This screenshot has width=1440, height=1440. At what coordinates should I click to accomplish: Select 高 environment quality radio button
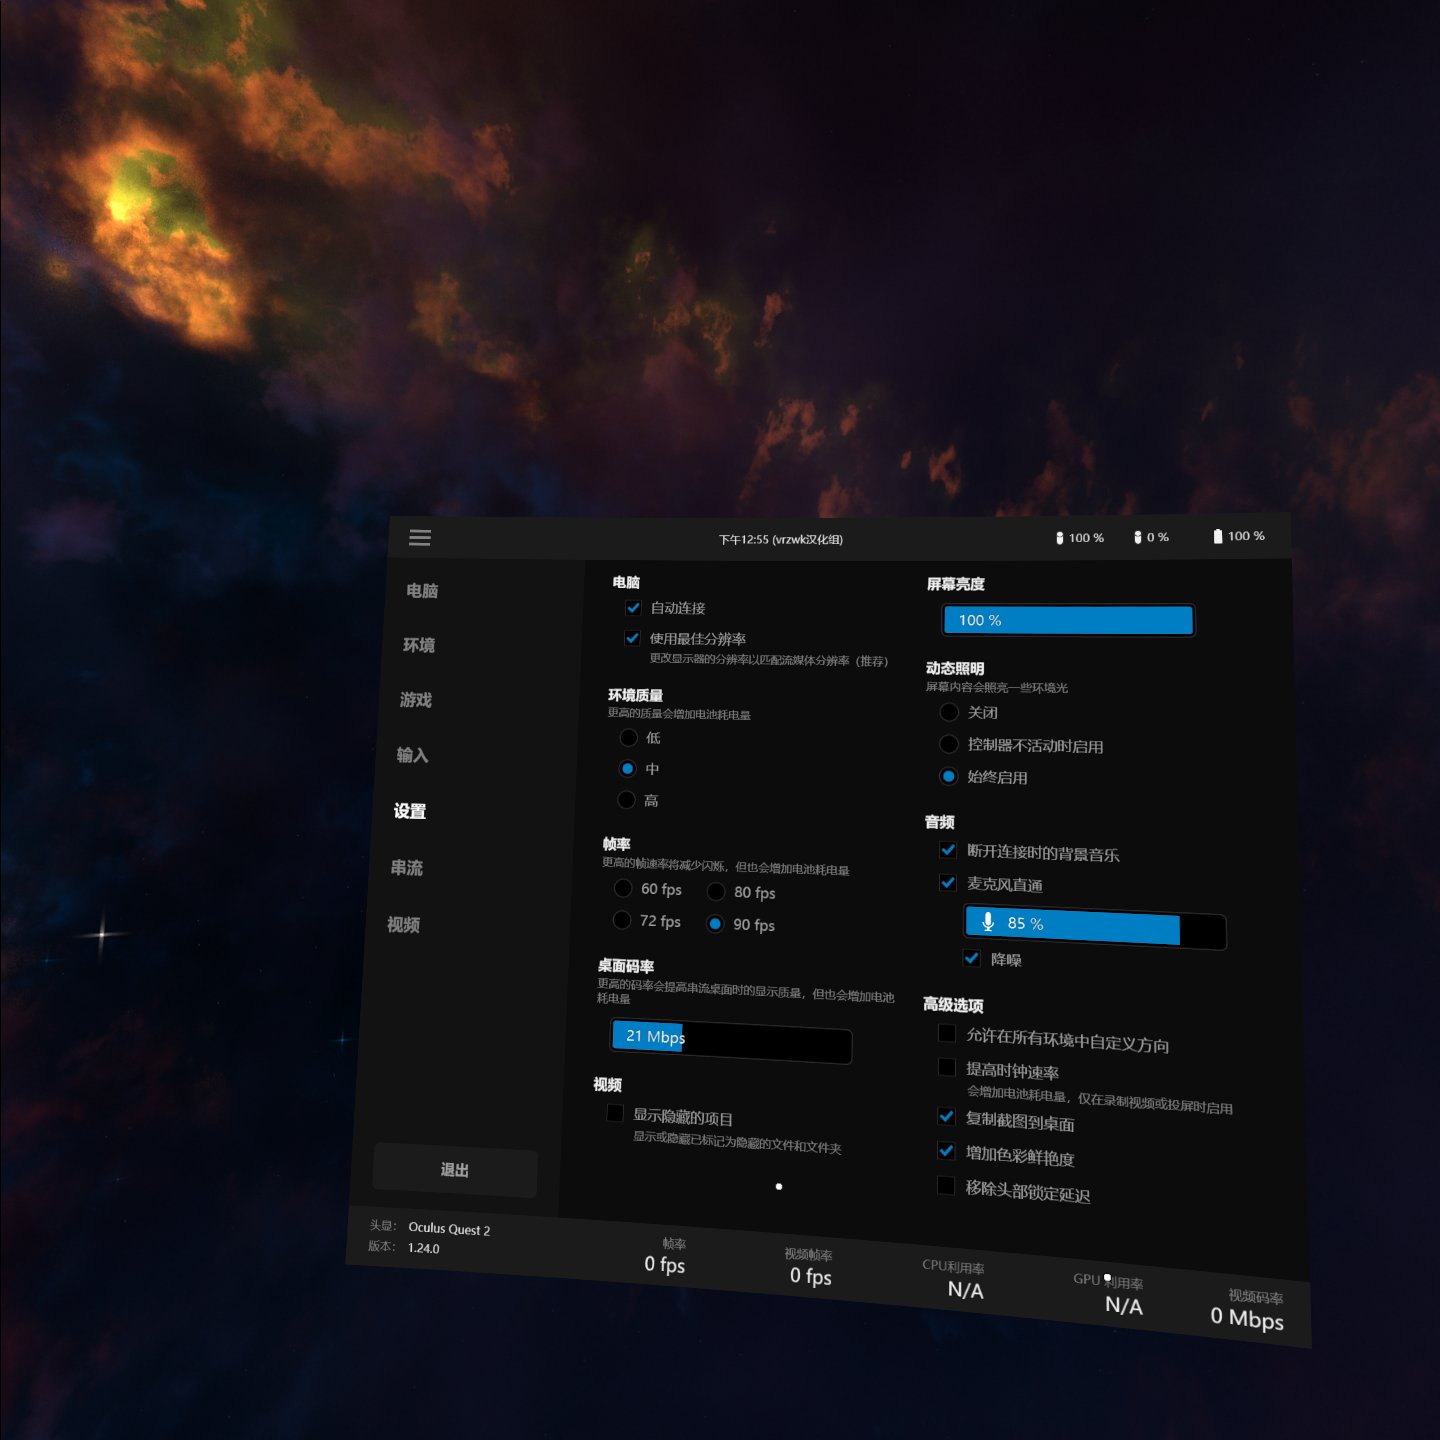[627, 800]
